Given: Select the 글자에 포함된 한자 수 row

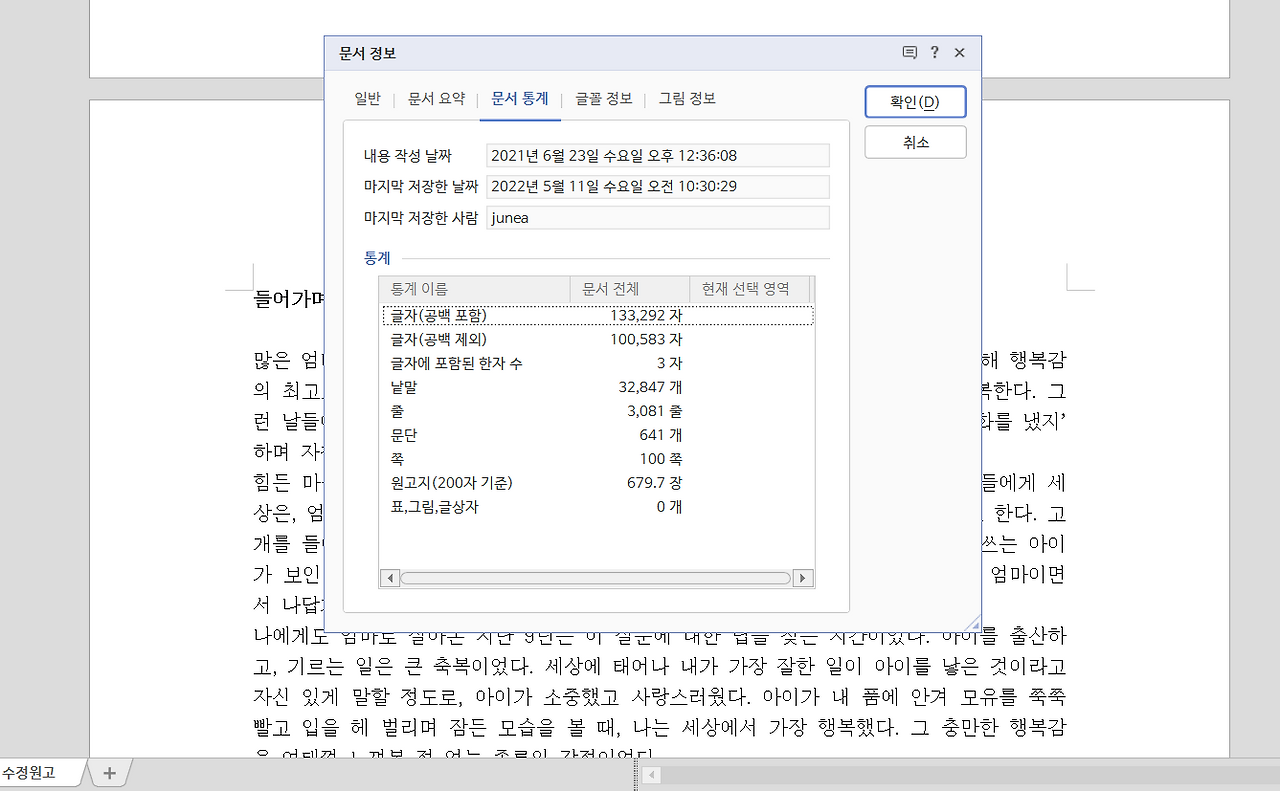Looking at the screenshot, I should tap(597, 363).
